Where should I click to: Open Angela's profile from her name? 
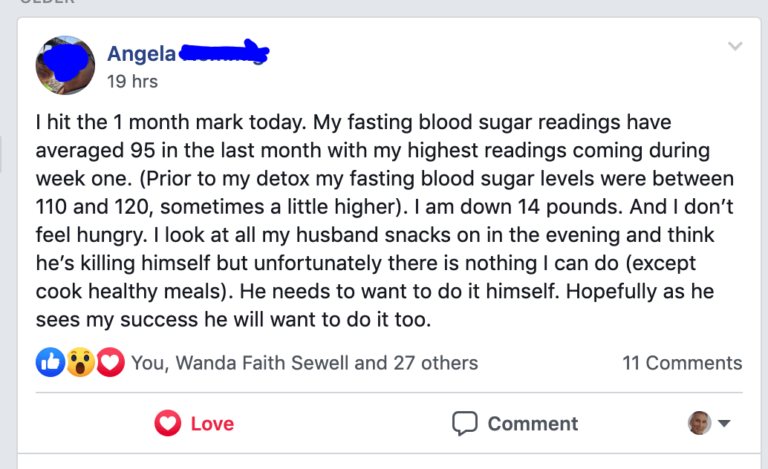(141, 54)
